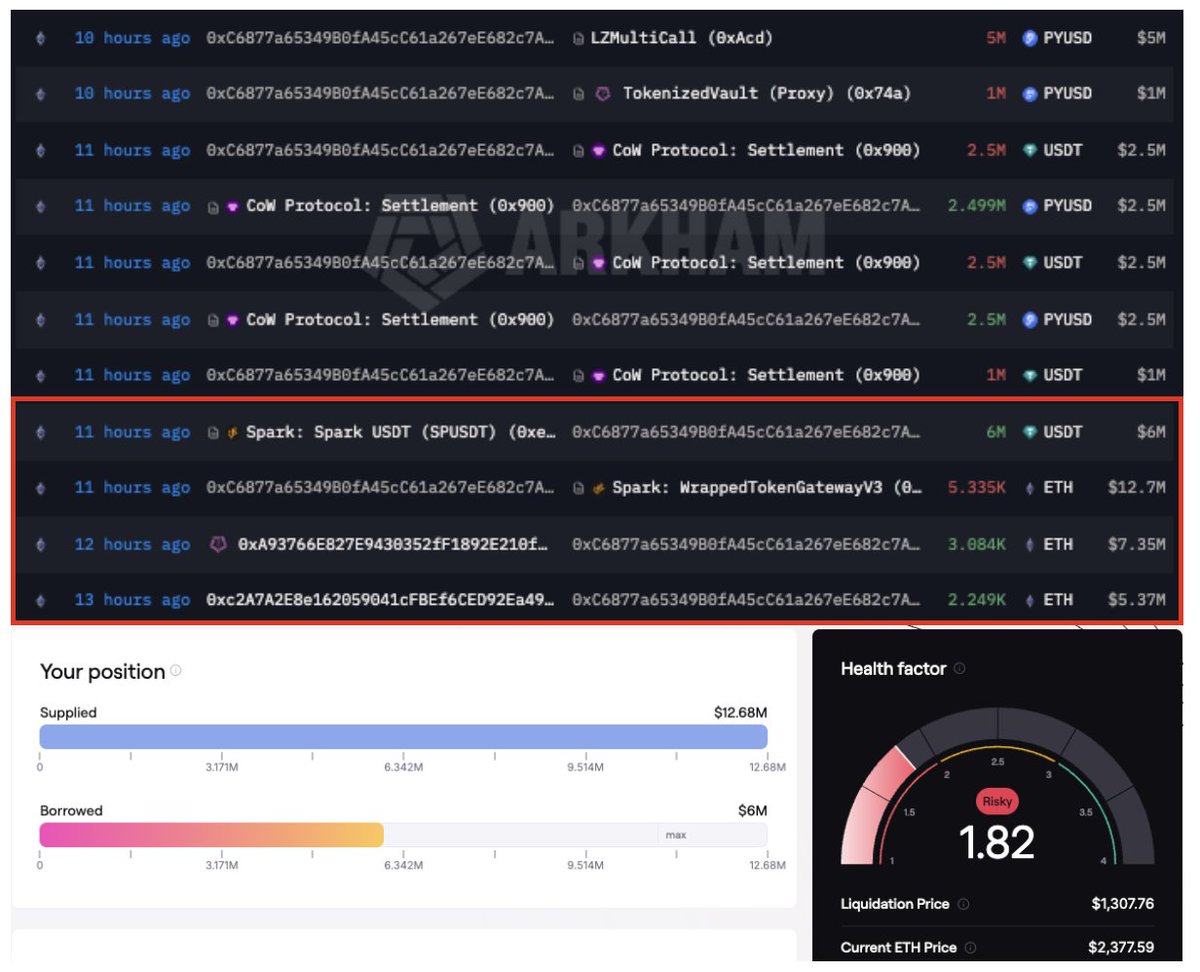Image resolution: width=1200 pixels, height=972 pixels.
Task: Click the USDT icon in the 1M CoW row
Action: click(x=1030, y=375)
